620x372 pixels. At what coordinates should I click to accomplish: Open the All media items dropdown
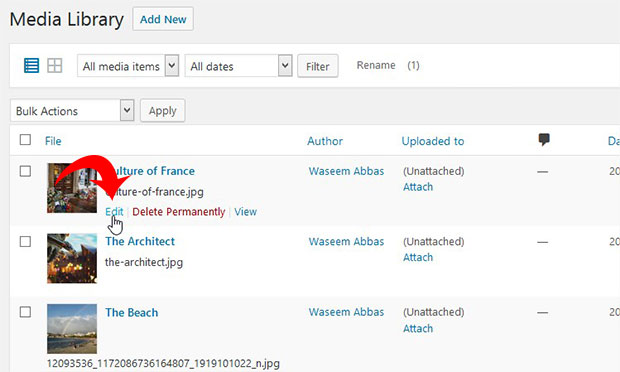(x=128, y=66)
